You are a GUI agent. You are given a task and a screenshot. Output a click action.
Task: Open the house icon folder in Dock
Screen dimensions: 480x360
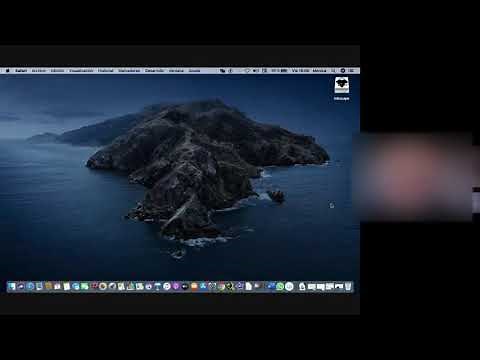coord(302,286)
